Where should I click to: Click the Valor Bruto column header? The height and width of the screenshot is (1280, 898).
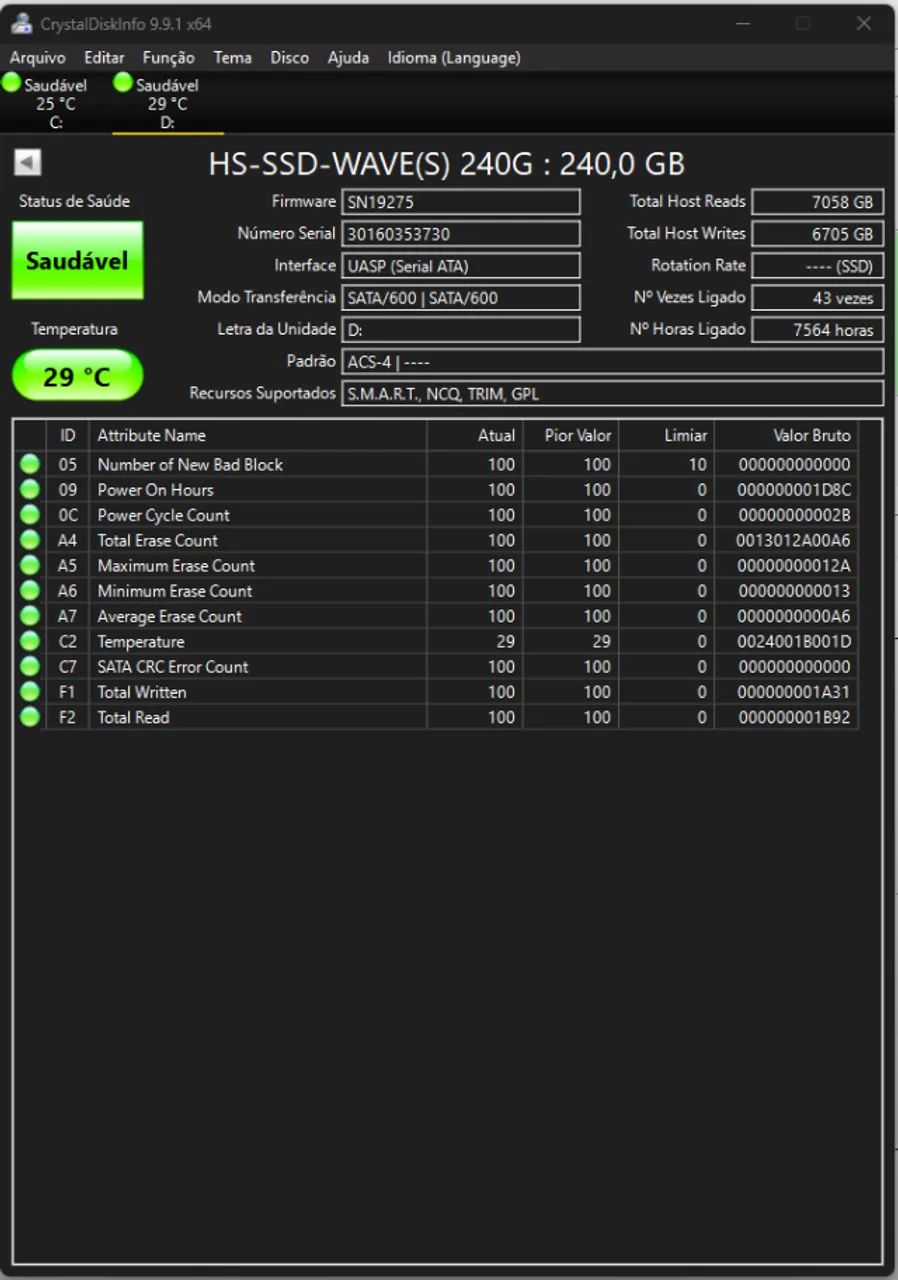coord(786,435)
